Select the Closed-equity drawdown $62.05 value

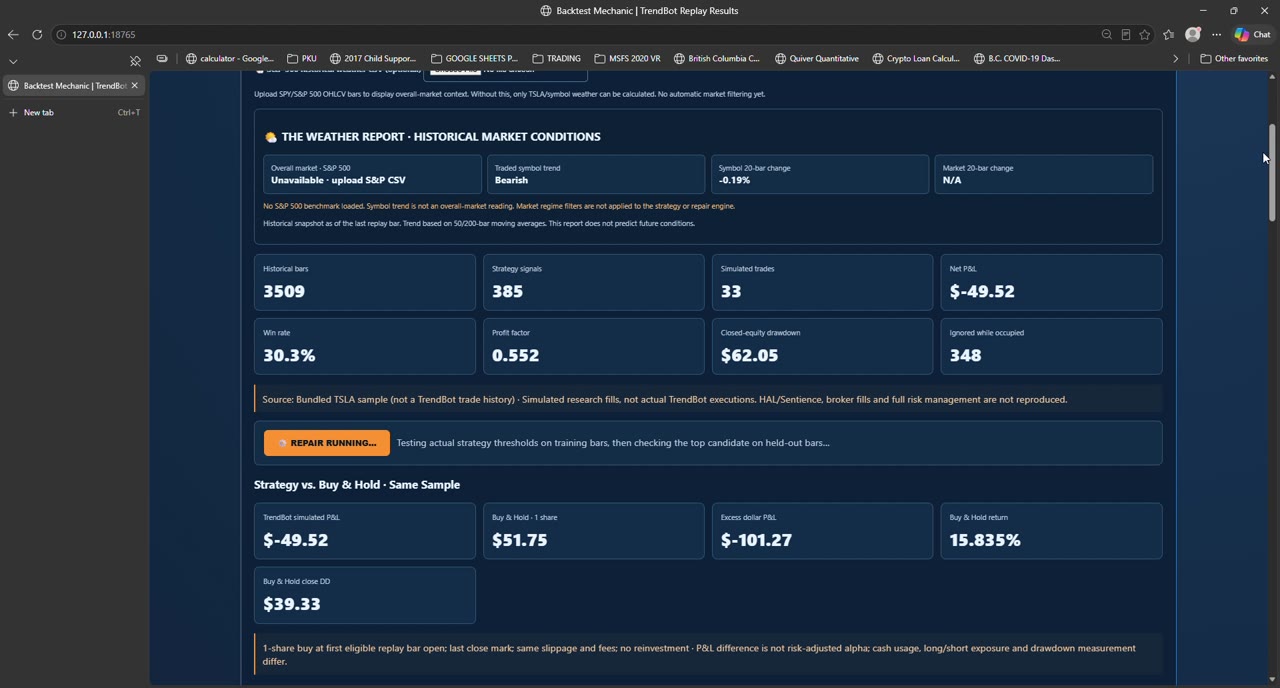pos(749,355)
